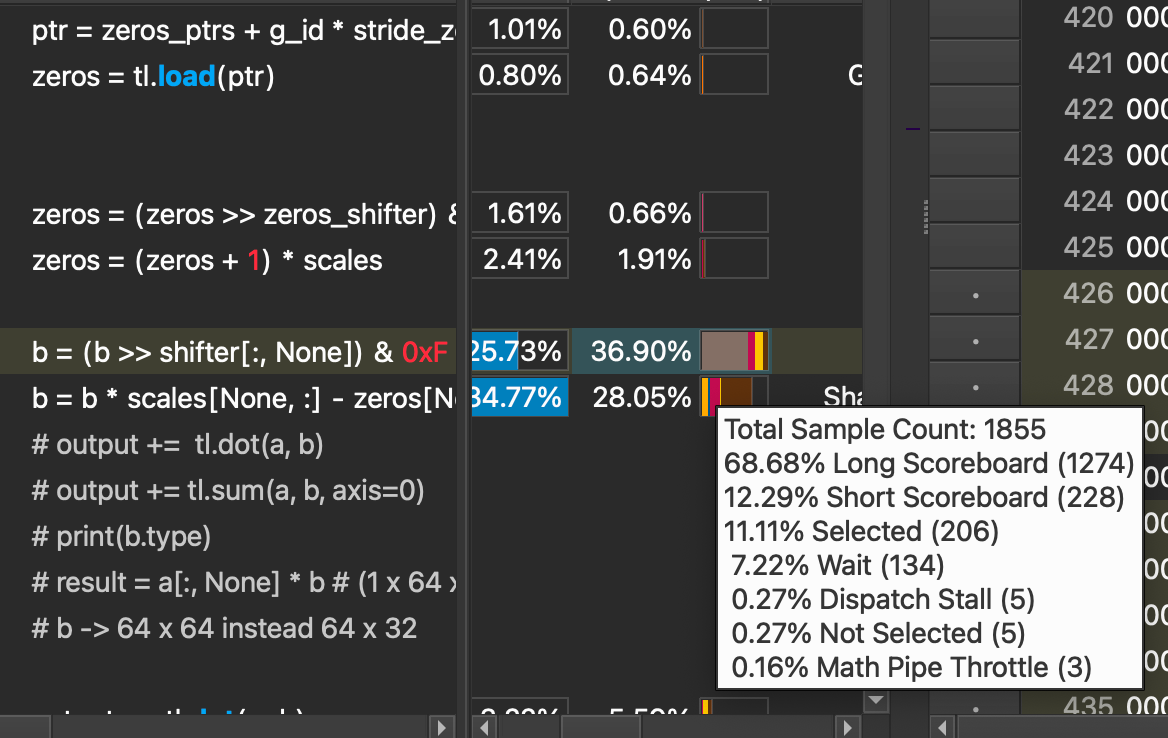Viewport: 1168px width, 738px height.
Task: Click the right scroll arrow below the source pane
Action: click(442, 728)
